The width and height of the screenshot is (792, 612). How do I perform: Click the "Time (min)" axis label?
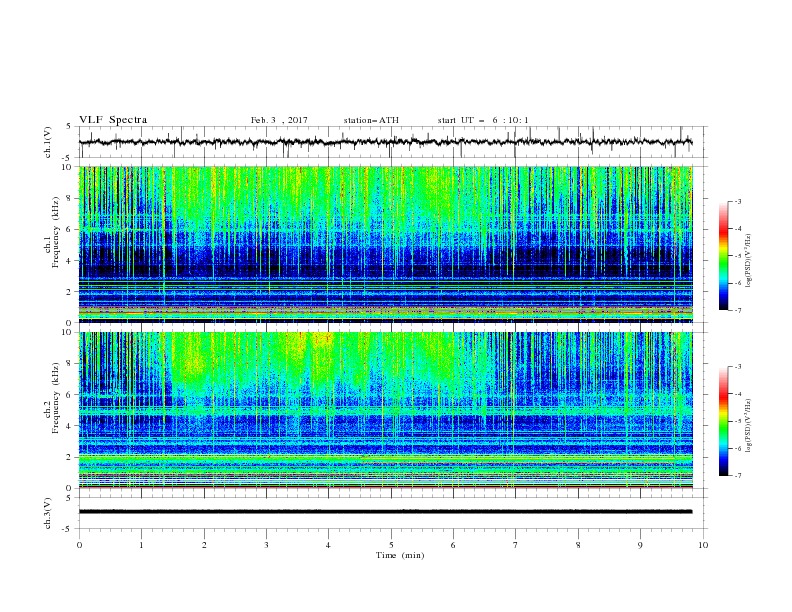pyautogui.click(x=400, y=555)
